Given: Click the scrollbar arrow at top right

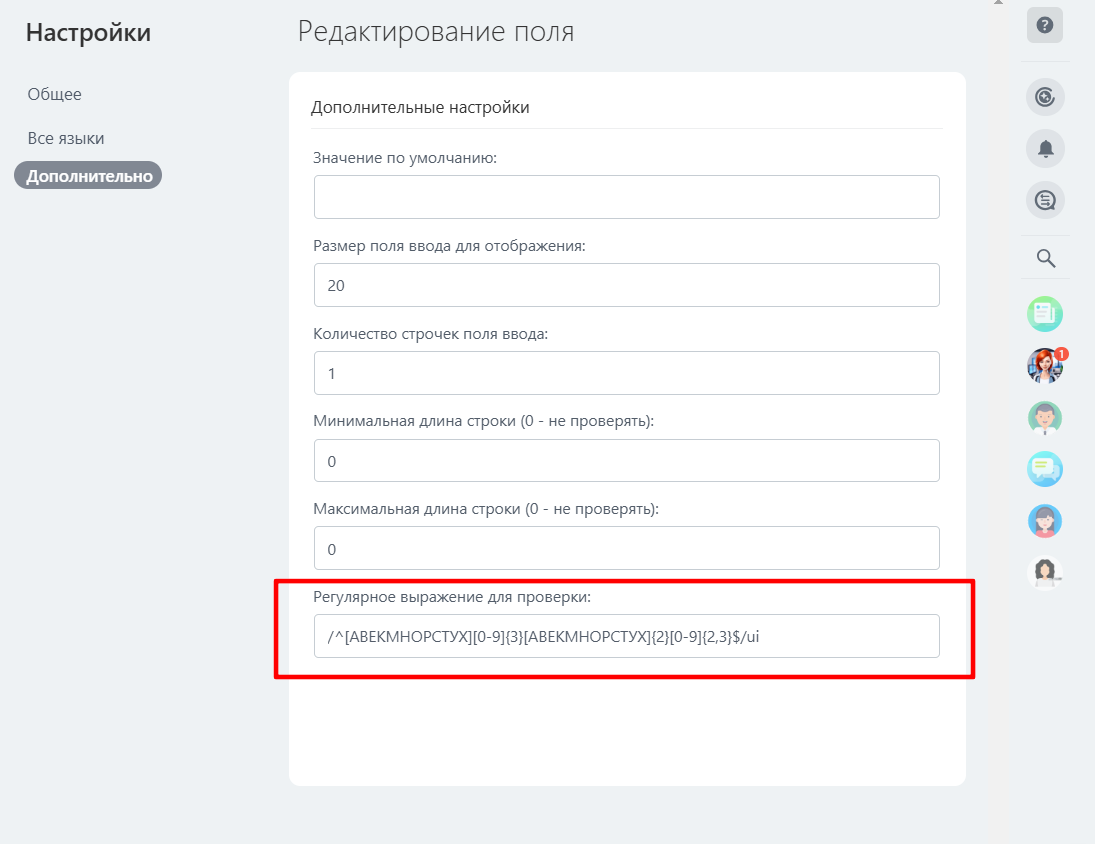Looking at the screenshot, I should point(996,5).
